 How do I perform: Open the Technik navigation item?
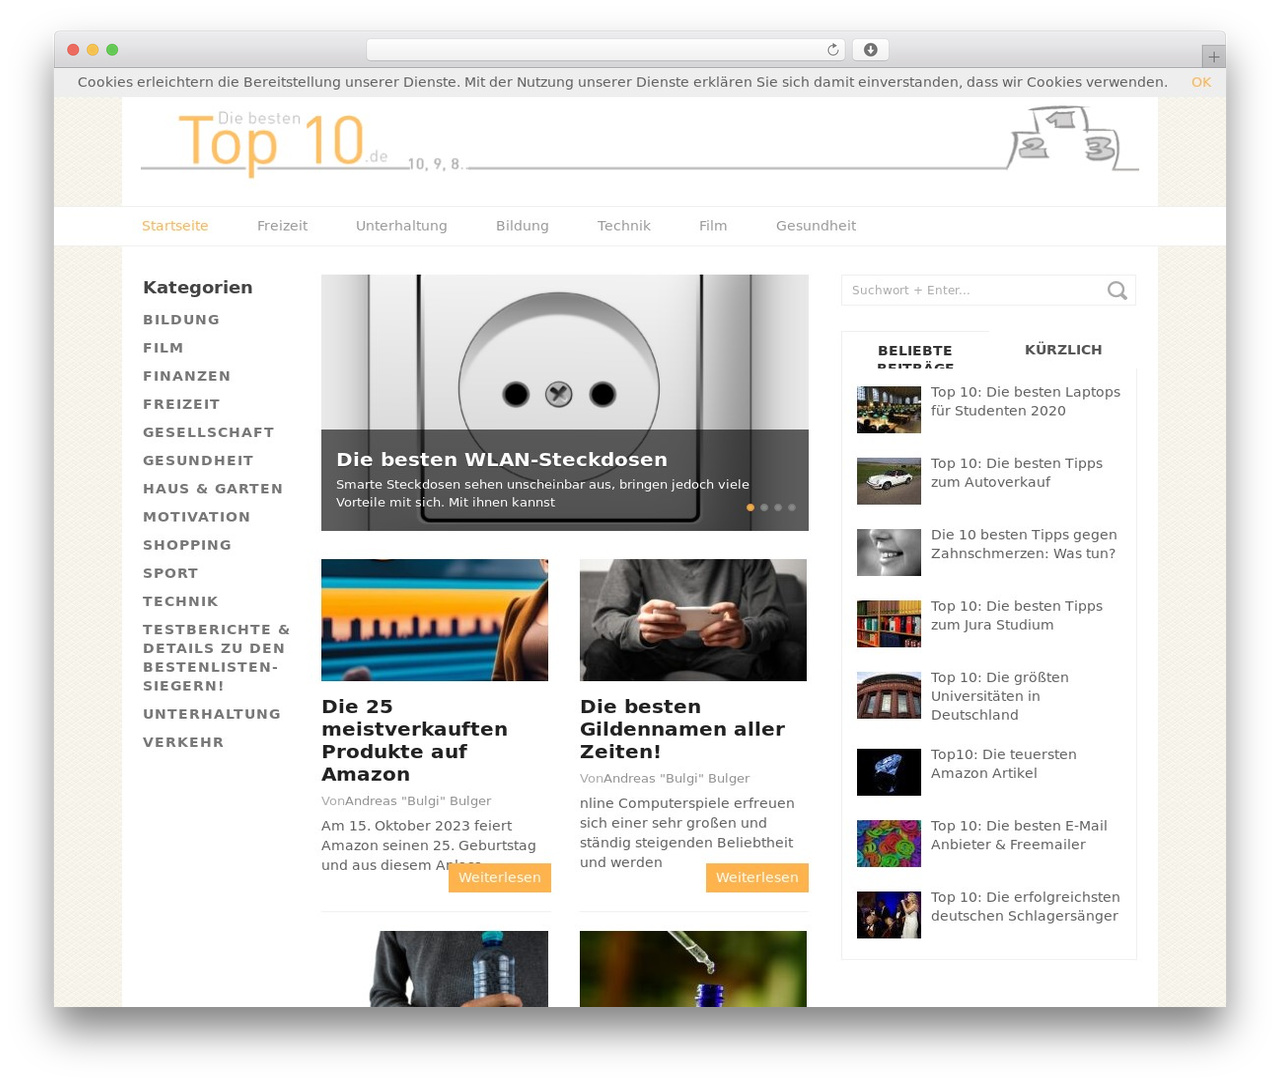click(624, 226)
